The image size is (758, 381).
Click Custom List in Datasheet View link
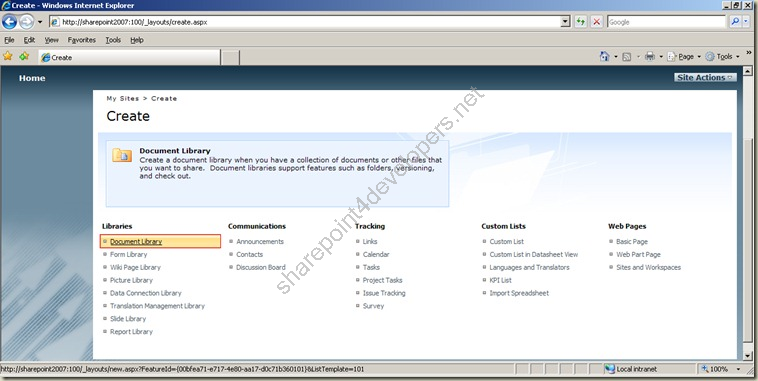(x=534, y=254)
